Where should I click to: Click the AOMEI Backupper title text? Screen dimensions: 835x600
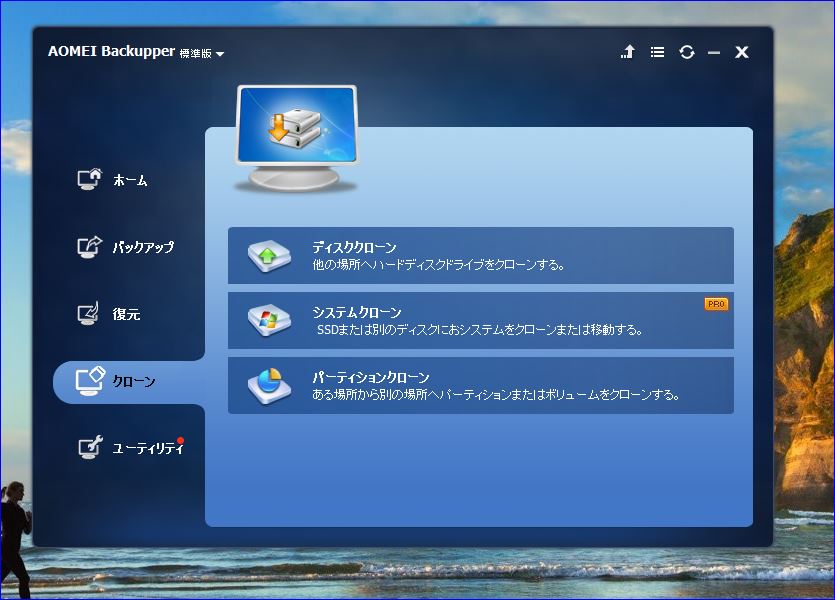pyautogui.click(x=111, y=51)
